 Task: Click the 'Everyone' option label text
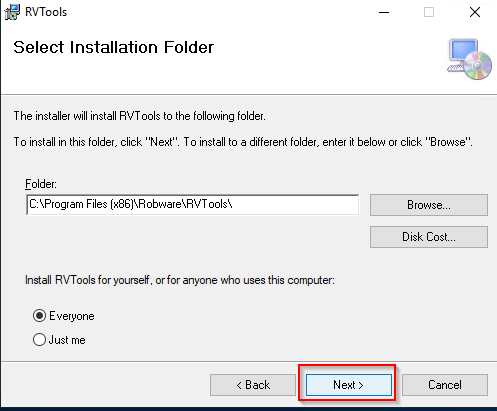click(x=72, y=316)
